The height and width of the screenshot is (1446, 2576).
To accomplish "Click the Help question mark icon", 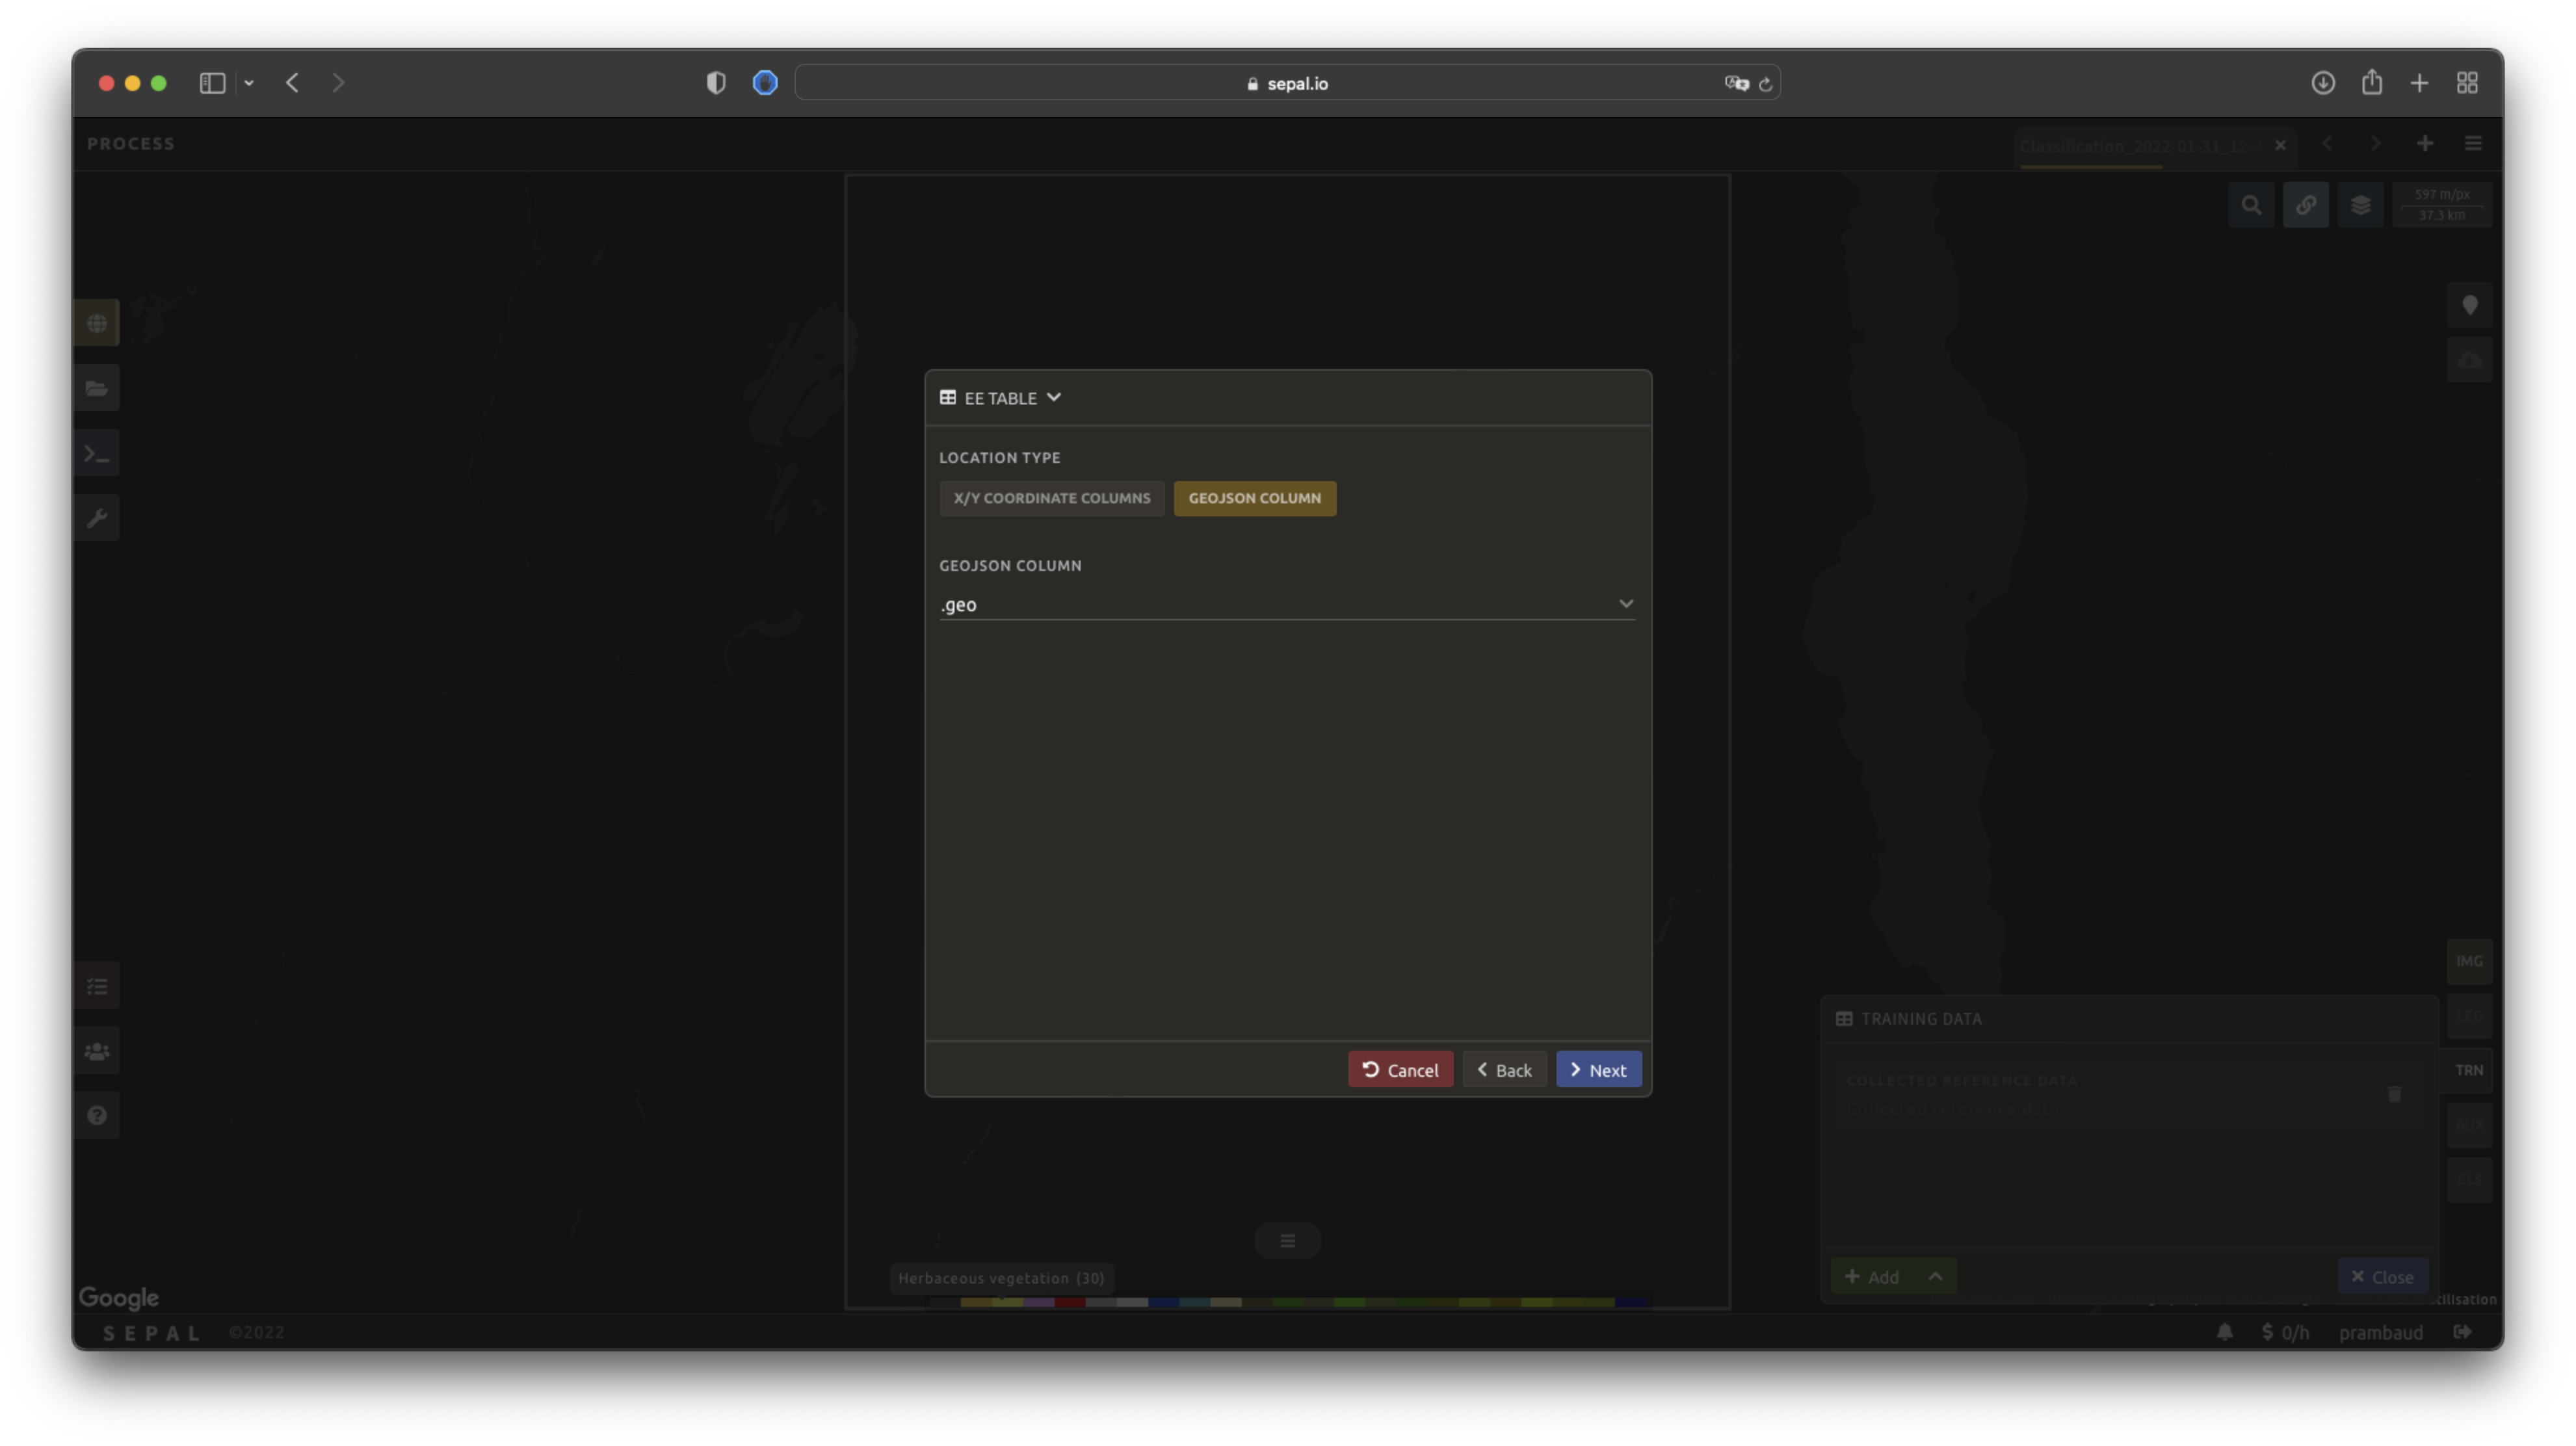I will [x=97, y=1115].
